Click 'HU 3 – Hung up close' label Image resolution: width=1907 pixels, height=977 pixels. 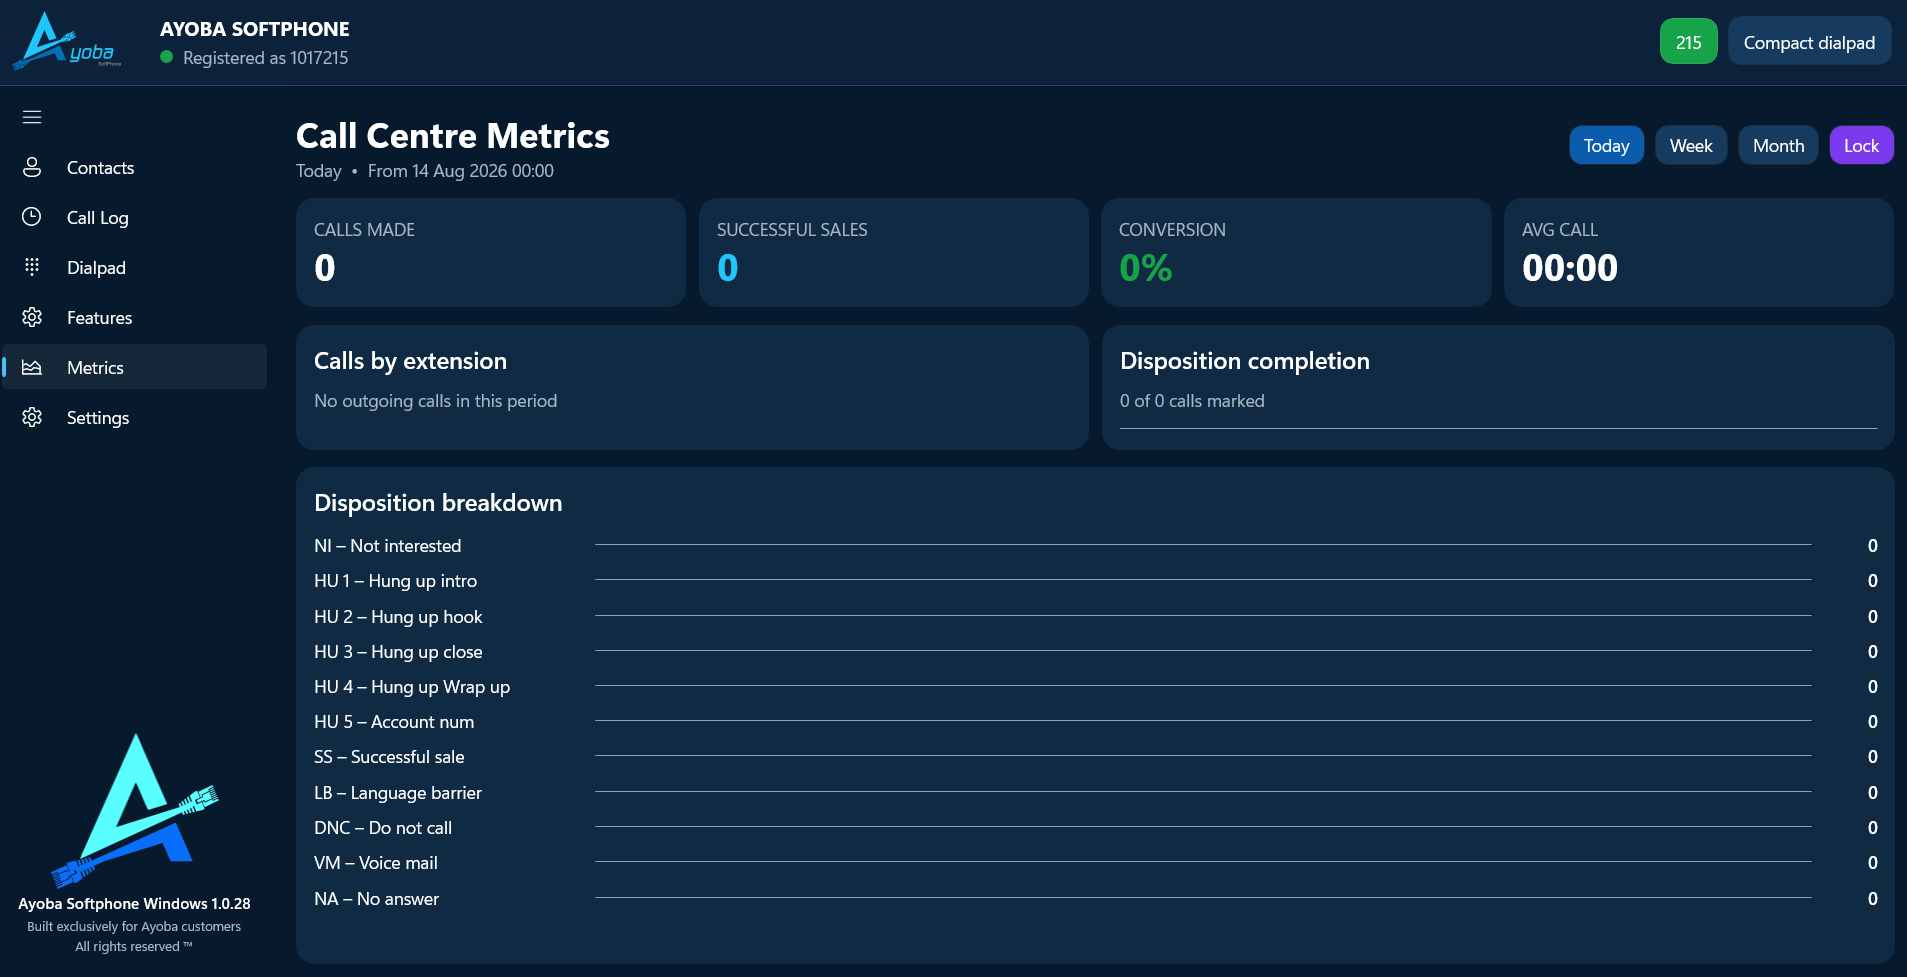coord(398,652)
